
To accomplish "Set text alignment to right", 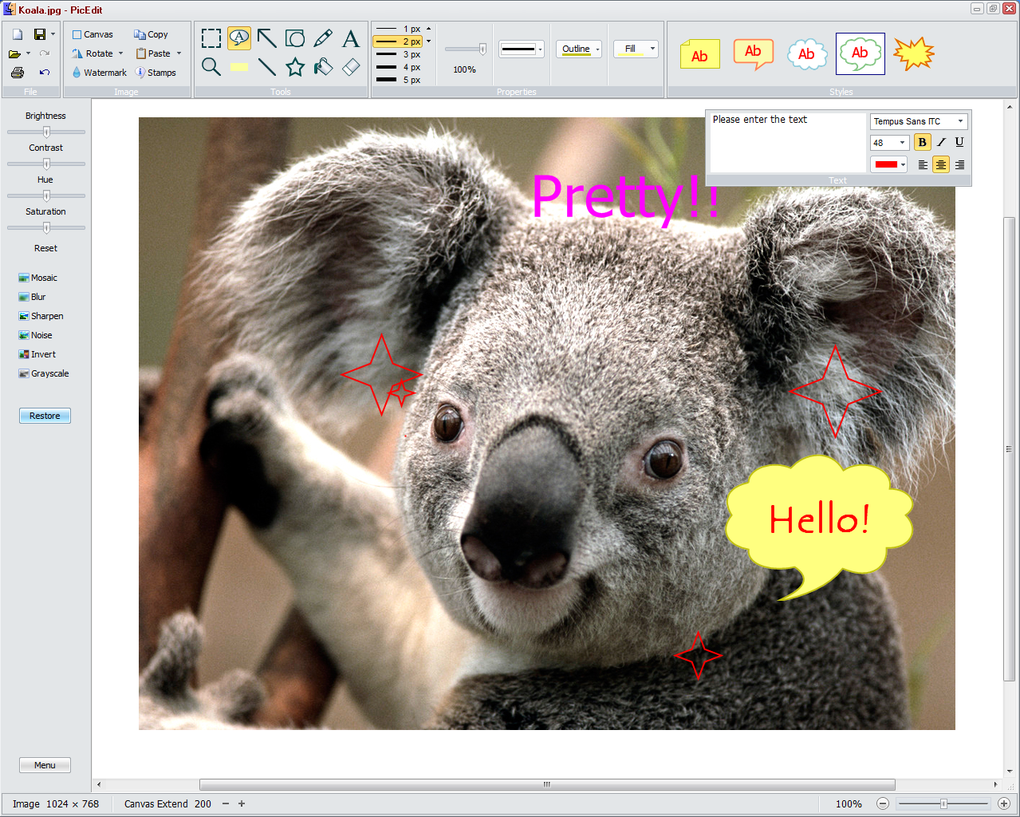I will [x=958, y=164].
